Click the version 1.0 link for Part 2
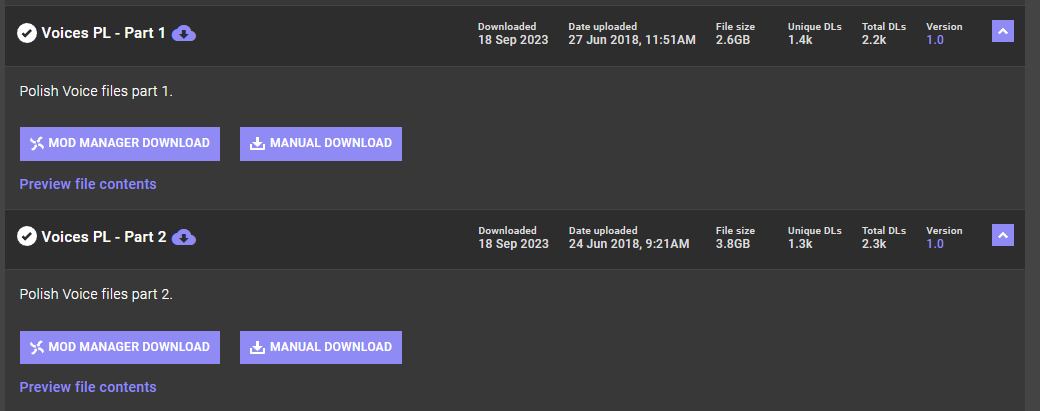The image size is (1040, 411). (x=935, y=244)
